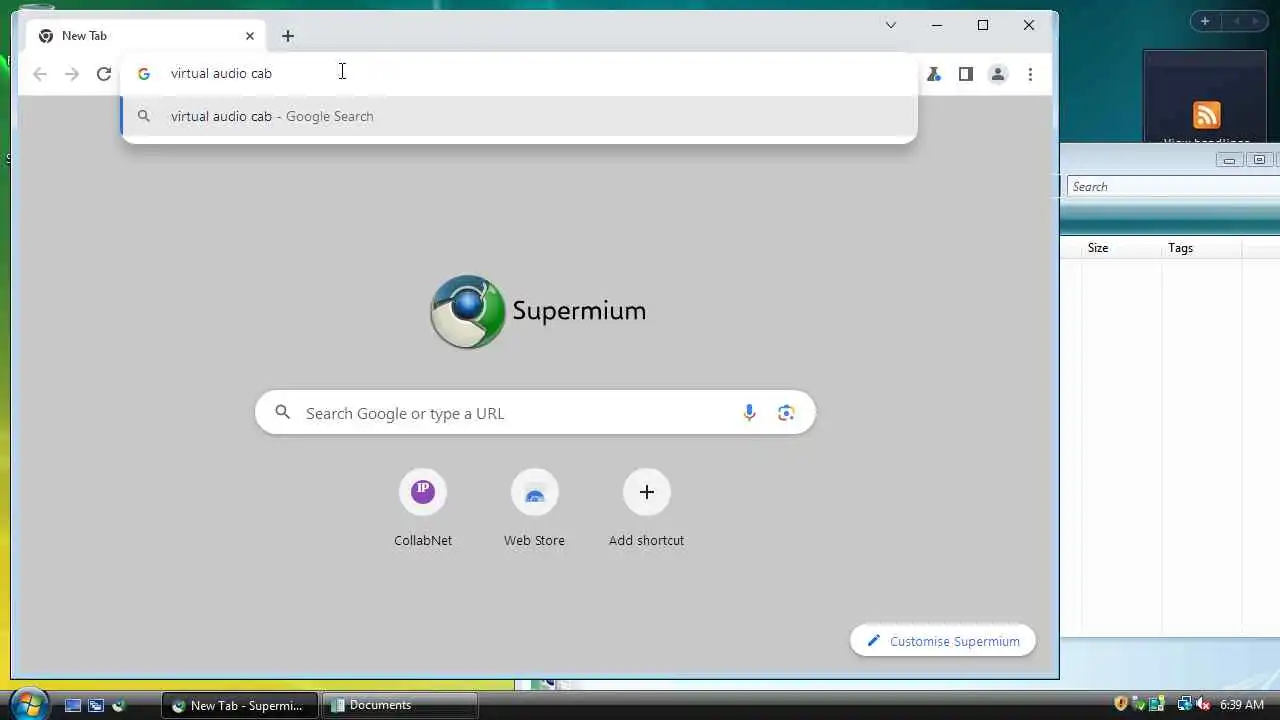The image size is (1280, 720).
Task: Launch Supermium from quick launch icon
Action: [118, 705]
